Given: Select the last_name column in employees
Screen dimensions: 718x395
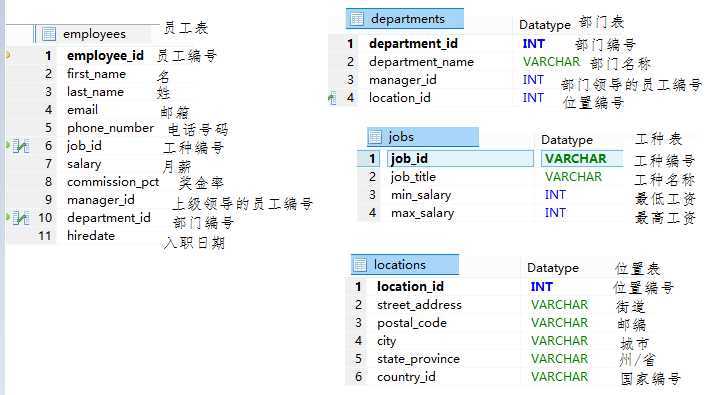Looking at the screenshot, I should click(x=95, y=92).
